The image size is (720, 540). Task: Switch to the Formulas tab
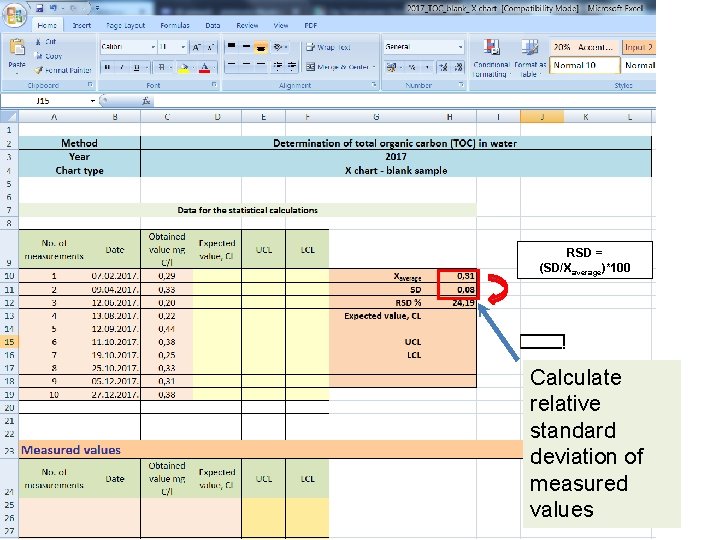coord(175,25)
